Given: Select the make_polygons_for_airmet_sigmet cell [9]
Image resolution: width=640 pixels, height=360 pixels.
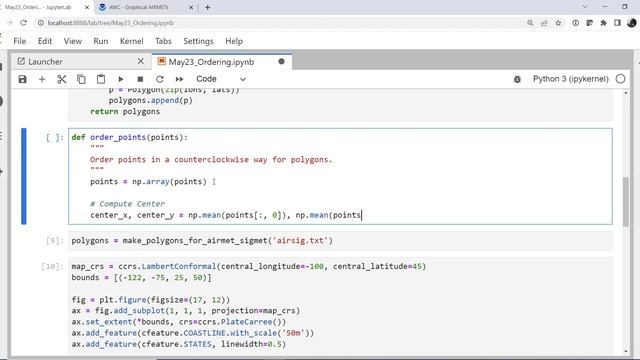Looking at the screenshot, I should coord(340,241).
